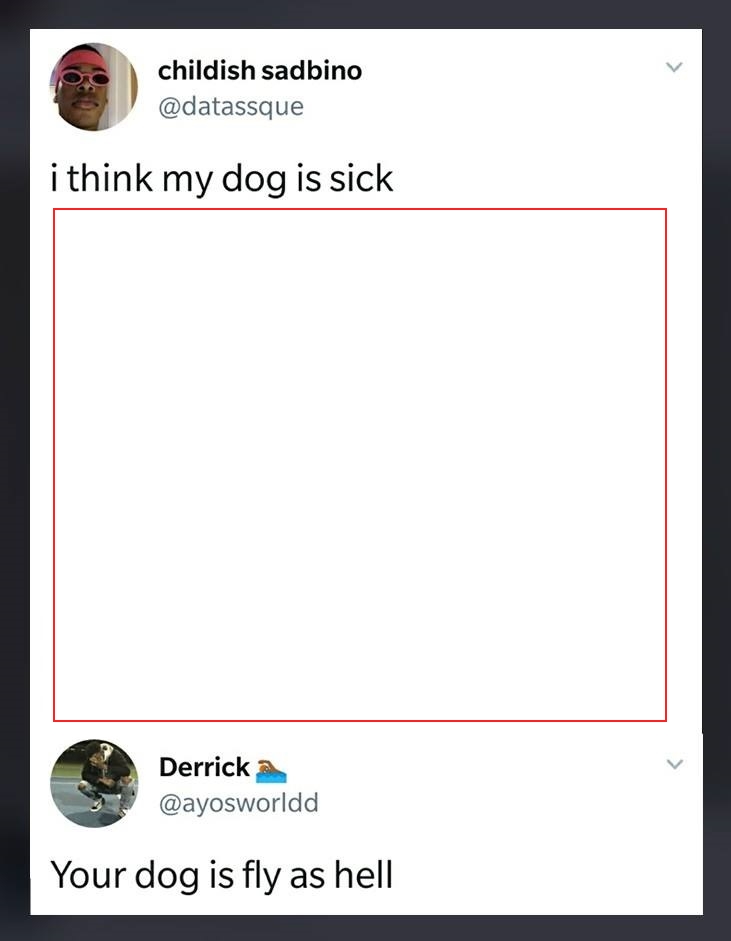The width and height of the screenshot is (731, 941).
Task: Expand the chevron menu on Derrick's reply
Action: point(675,764)
